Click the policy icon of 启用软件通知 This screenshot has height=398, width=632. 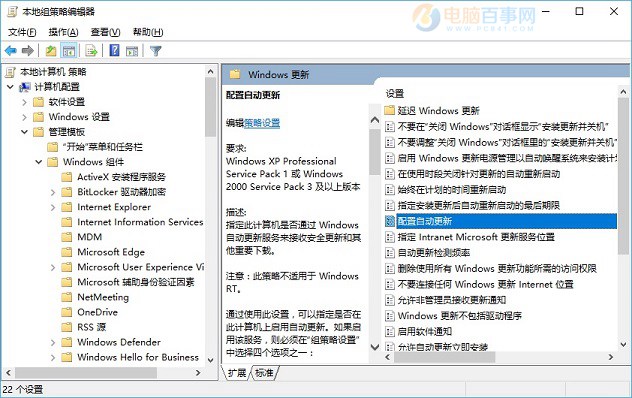389,331
